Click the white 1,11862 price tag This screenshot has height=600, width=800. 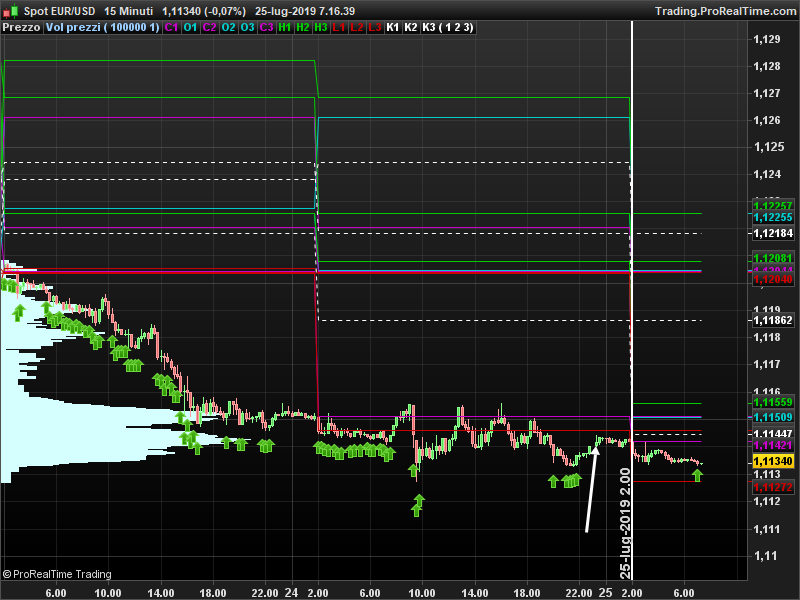[x=773, y=320]
